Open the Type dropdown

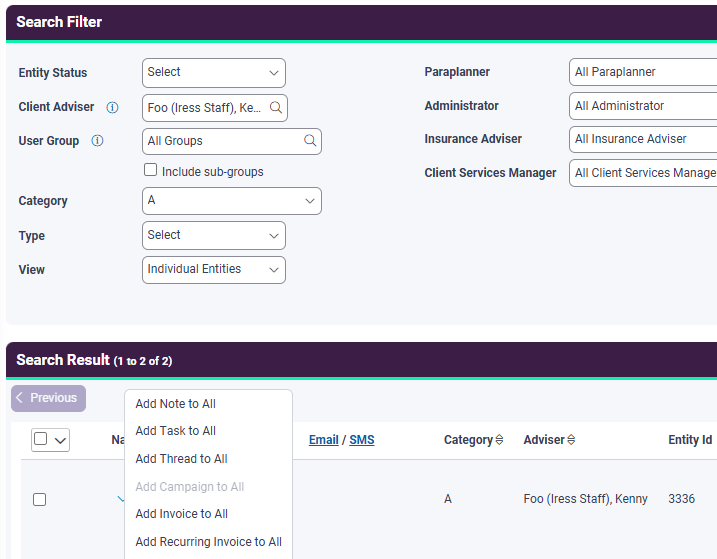213,235
